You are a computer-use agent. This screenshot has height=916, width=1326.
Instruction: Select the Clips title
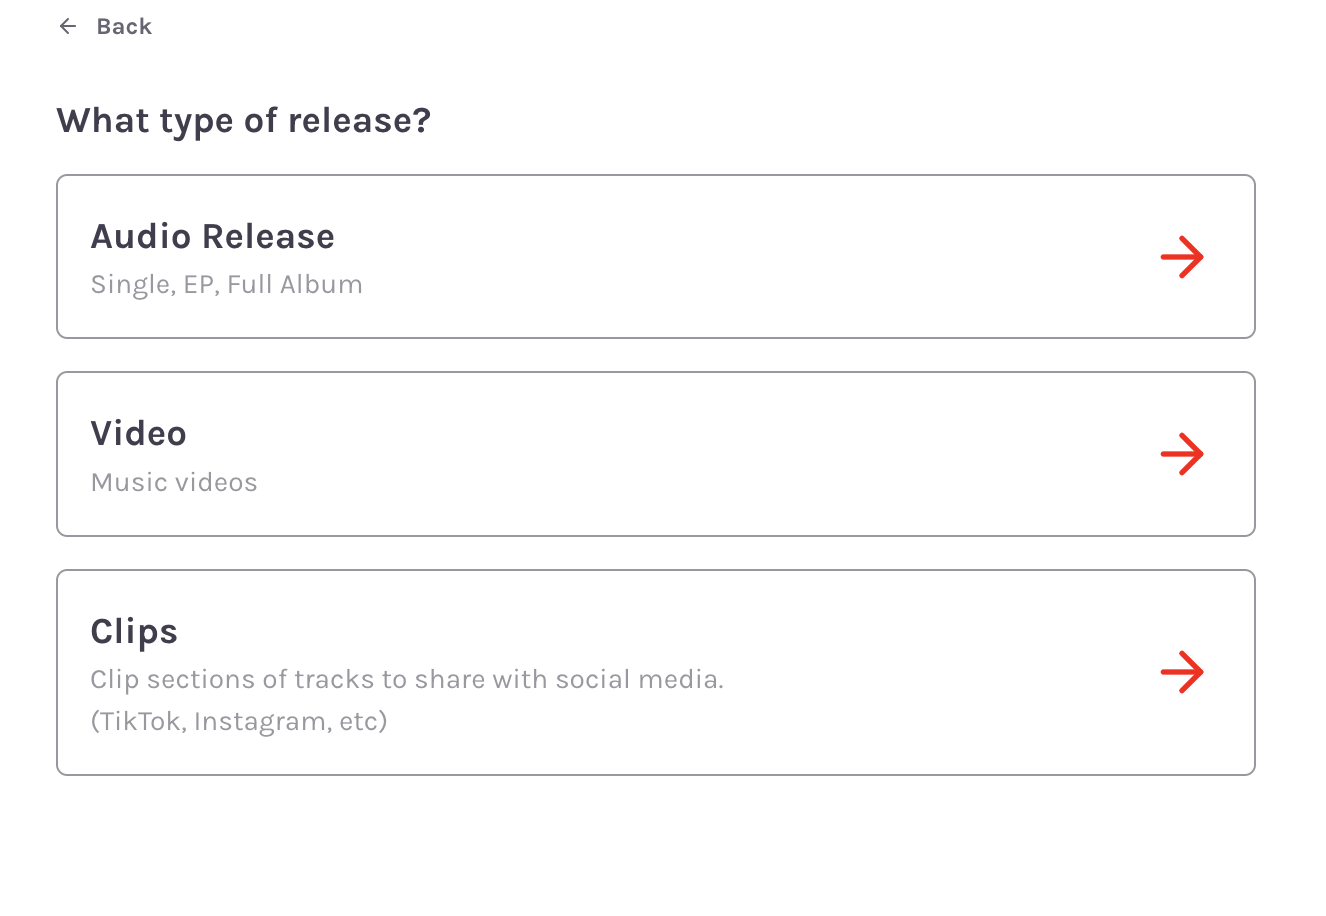(x=134, y=632)
